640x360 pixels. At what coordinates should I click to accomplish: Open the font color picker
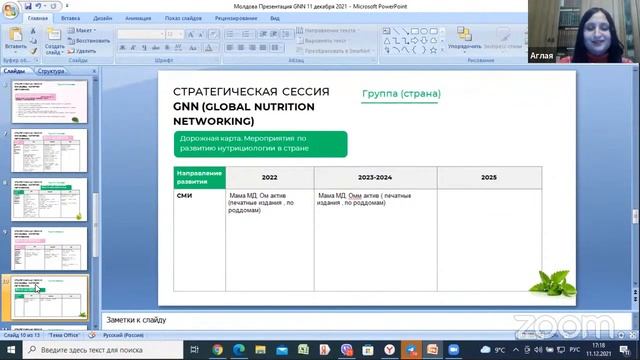coord(209,48)
